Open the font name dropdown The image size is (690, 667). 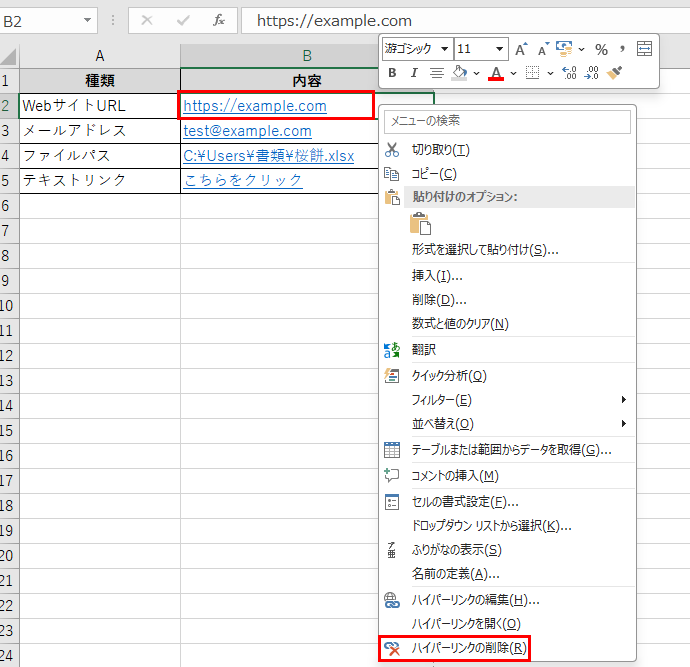444,49
